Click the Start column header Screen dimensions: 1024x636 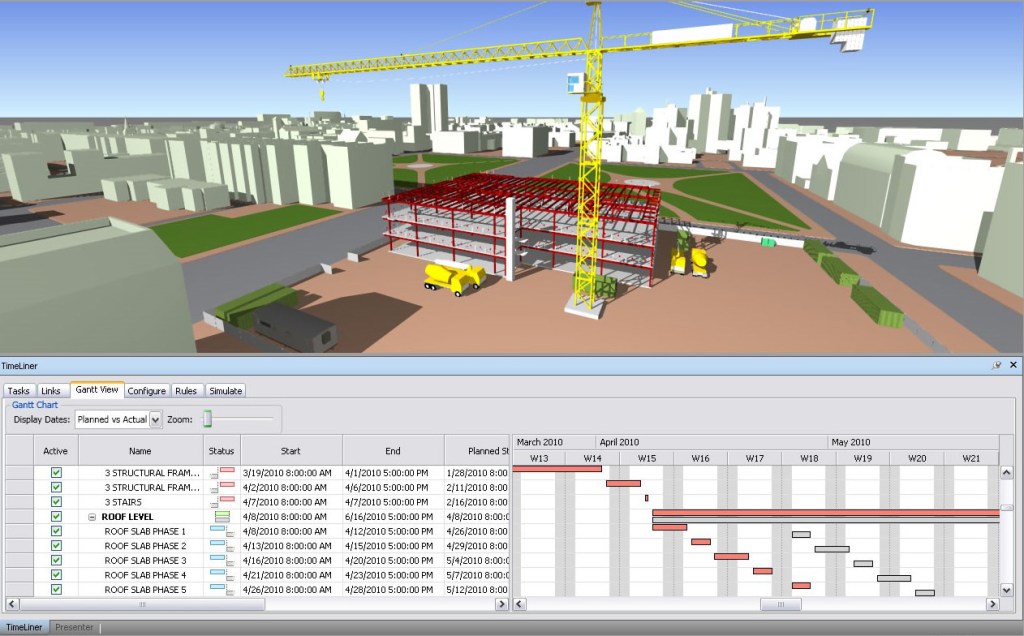click(x=290, y=451)
